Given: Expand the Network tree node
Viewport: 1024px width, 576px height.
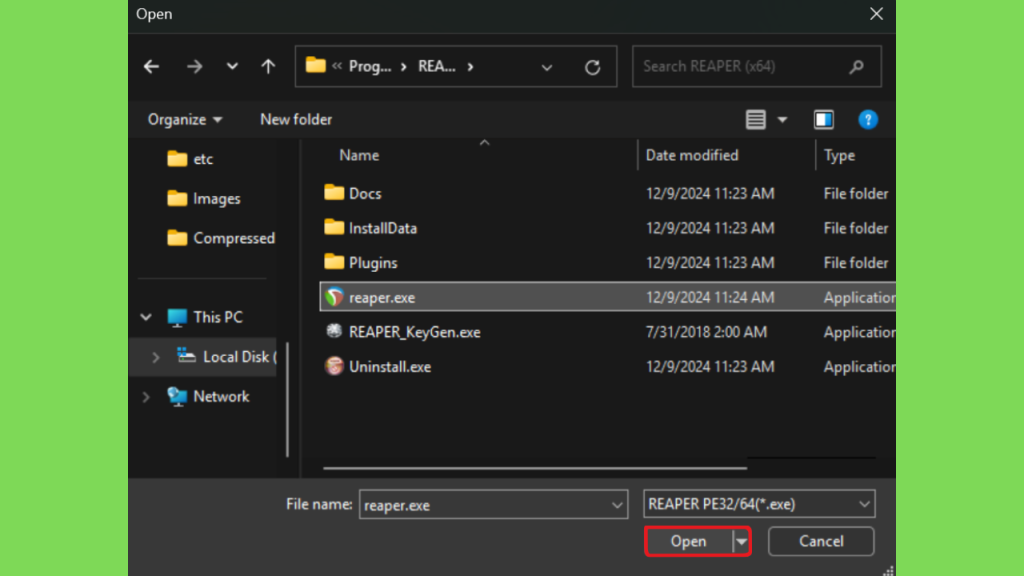Looking at the screenshot, I should pyautogui.click(x=146, y=396).
